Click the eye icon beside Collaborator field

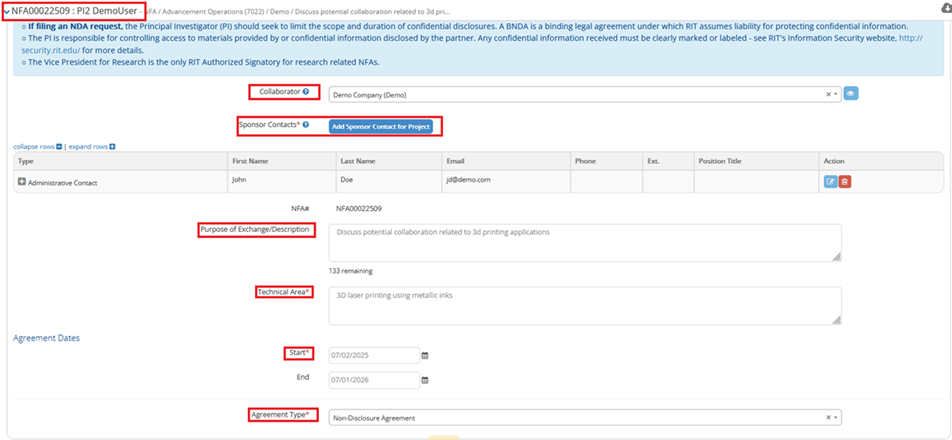pos(851,94)
